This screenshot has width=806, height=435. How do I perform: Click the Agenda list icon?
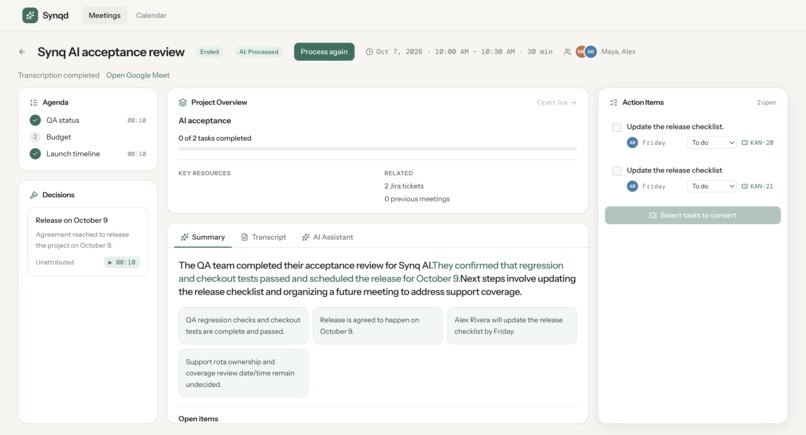coord(34,102)
